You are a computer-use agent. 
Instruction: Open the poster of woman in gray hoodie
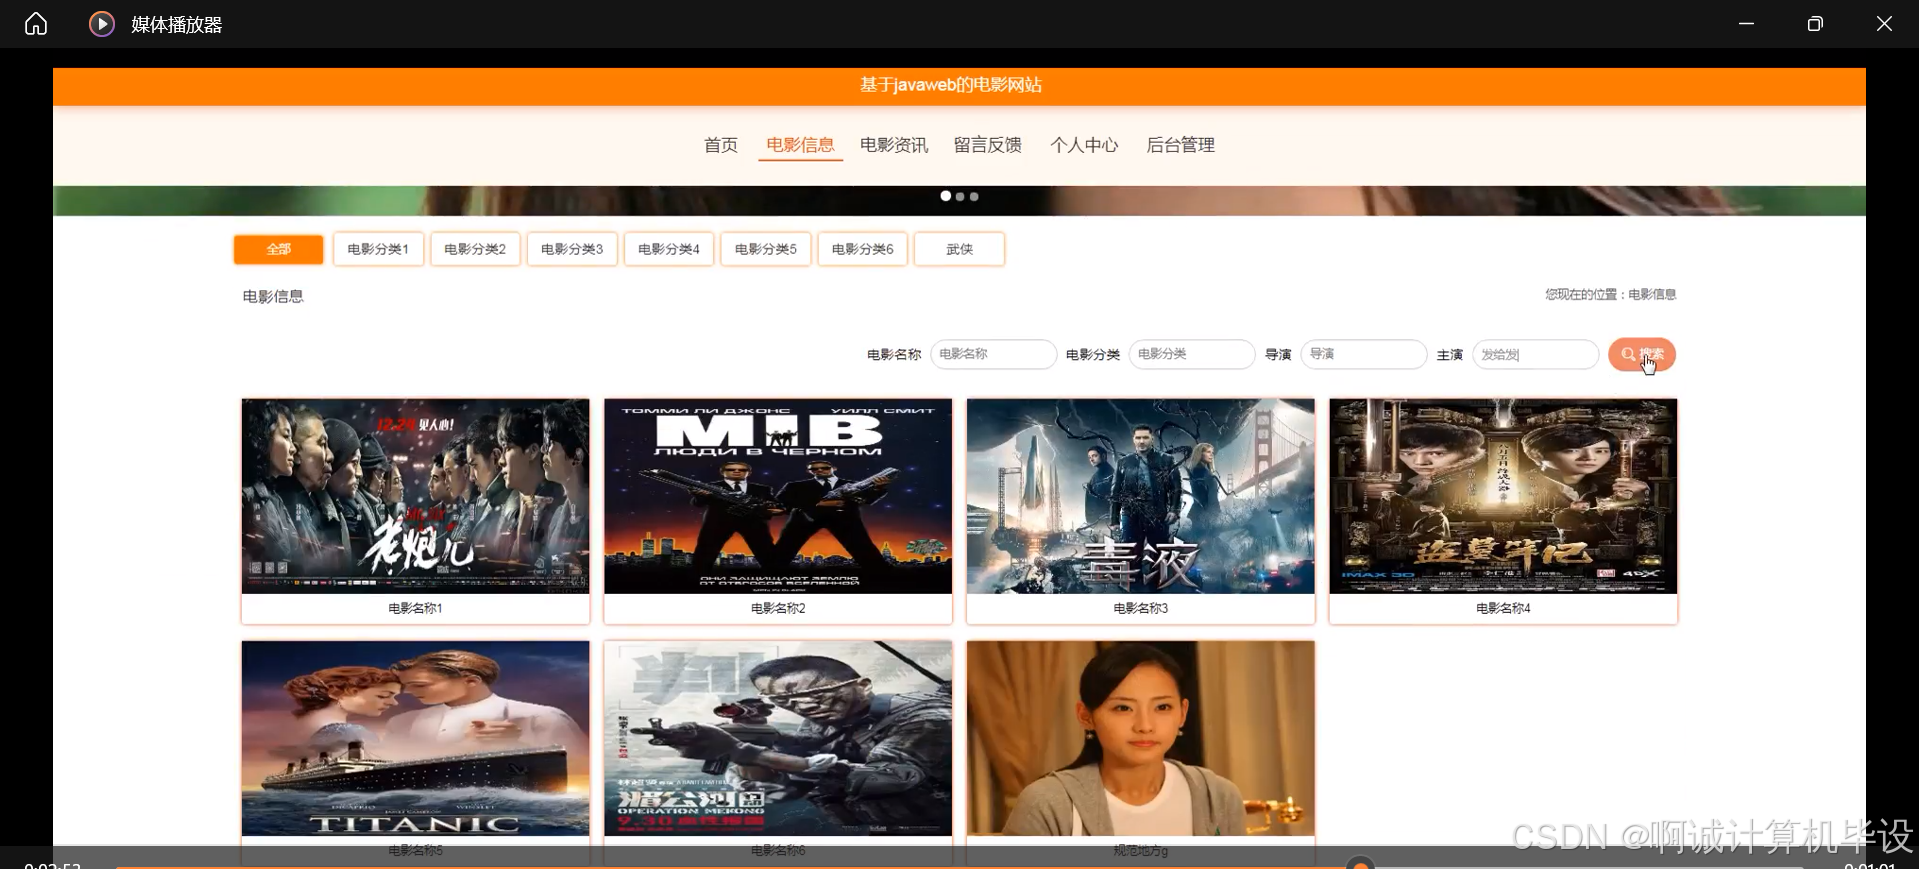coord(1141,738)
